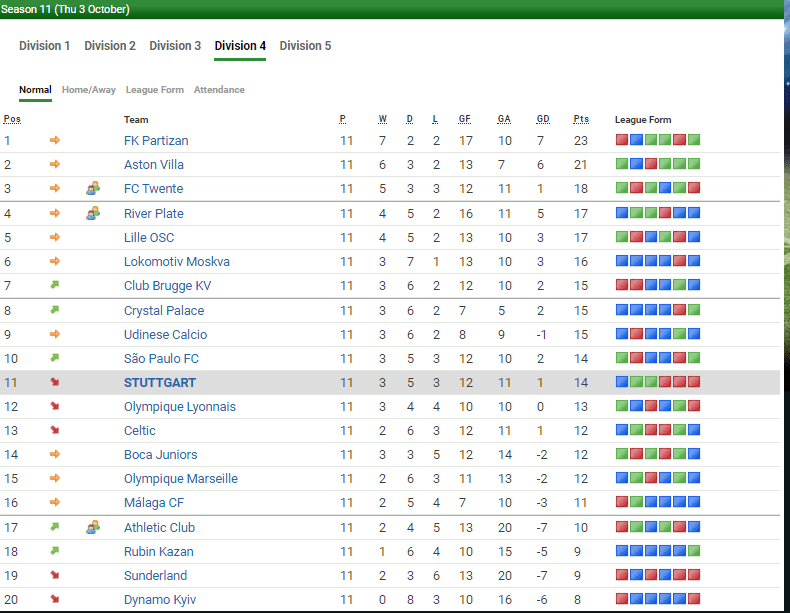The height and width of the screenshot is (613, 790).
Task: Select the Home/Away table view
Action: point(89,90)
